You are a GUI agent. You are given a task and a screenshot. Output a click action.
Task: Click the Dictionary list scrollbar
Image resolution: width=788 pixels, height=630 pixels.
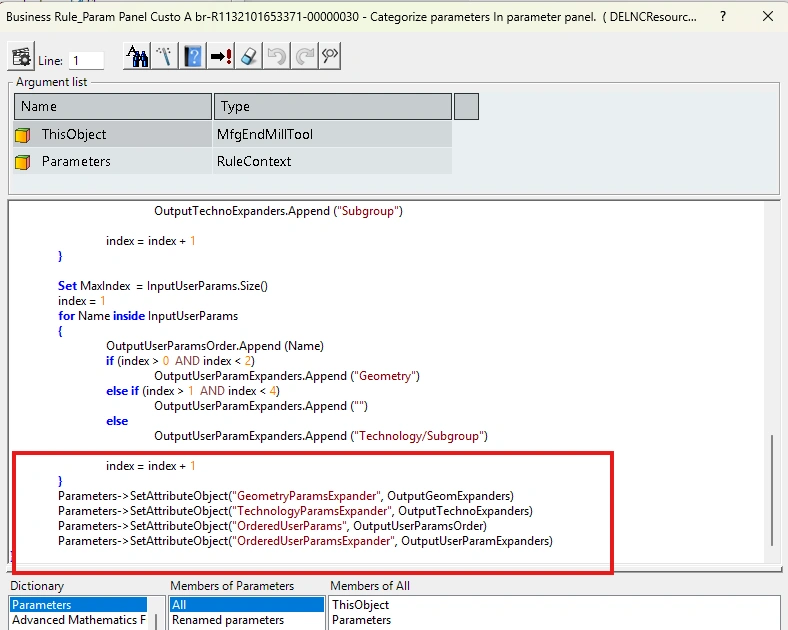click(155, 621)
